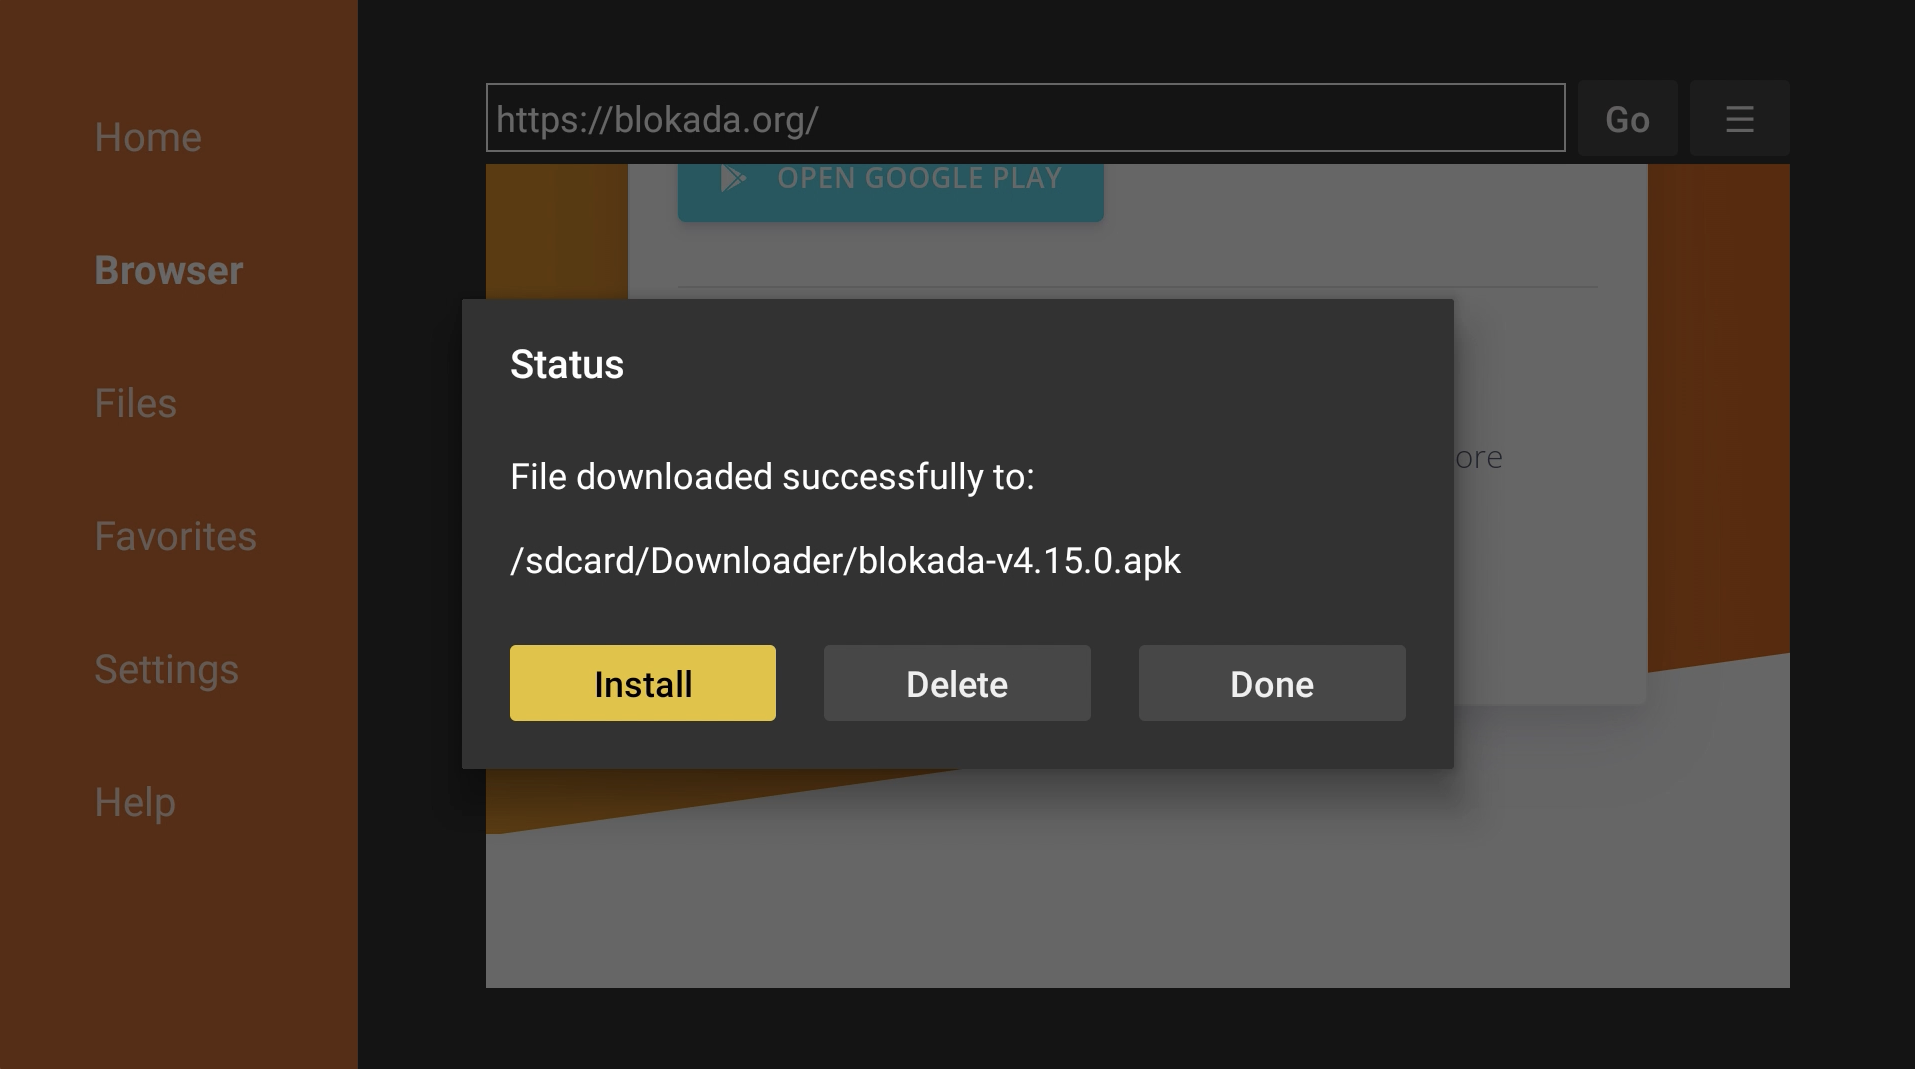Click the Google Play triangle icon

[733, 179]
